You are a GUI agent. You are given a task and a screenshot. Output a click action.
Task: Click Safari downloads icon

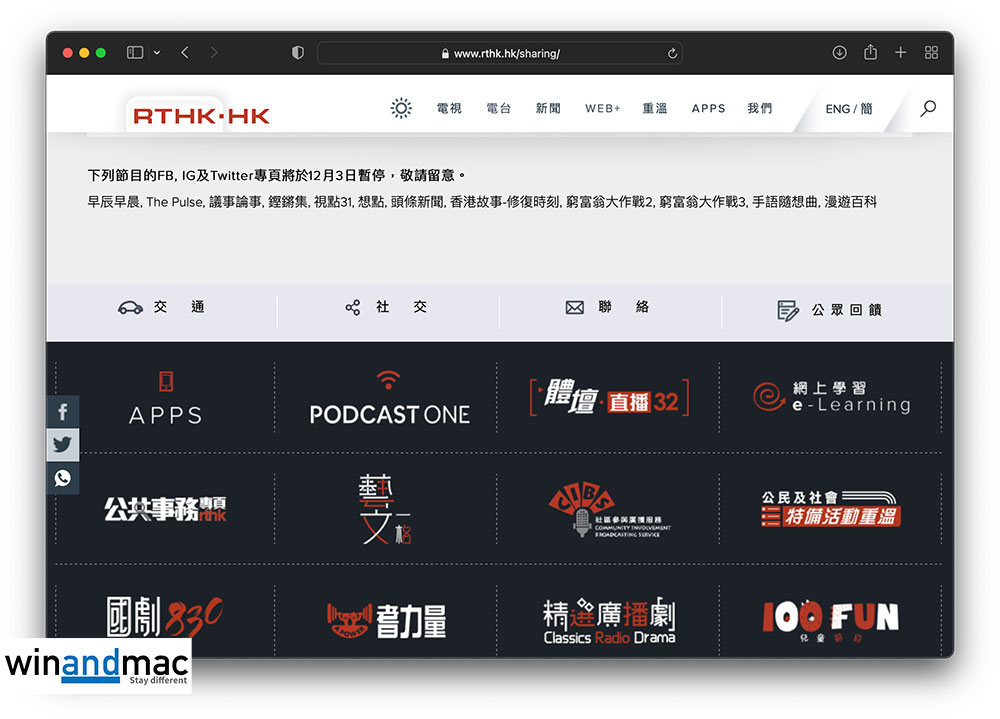coord(839,53)
